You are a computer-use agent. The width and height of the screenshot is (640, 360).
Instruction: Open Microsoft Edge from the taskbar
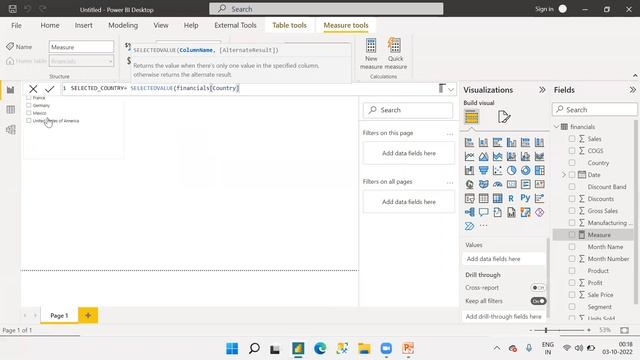click(x=320, y=348)
